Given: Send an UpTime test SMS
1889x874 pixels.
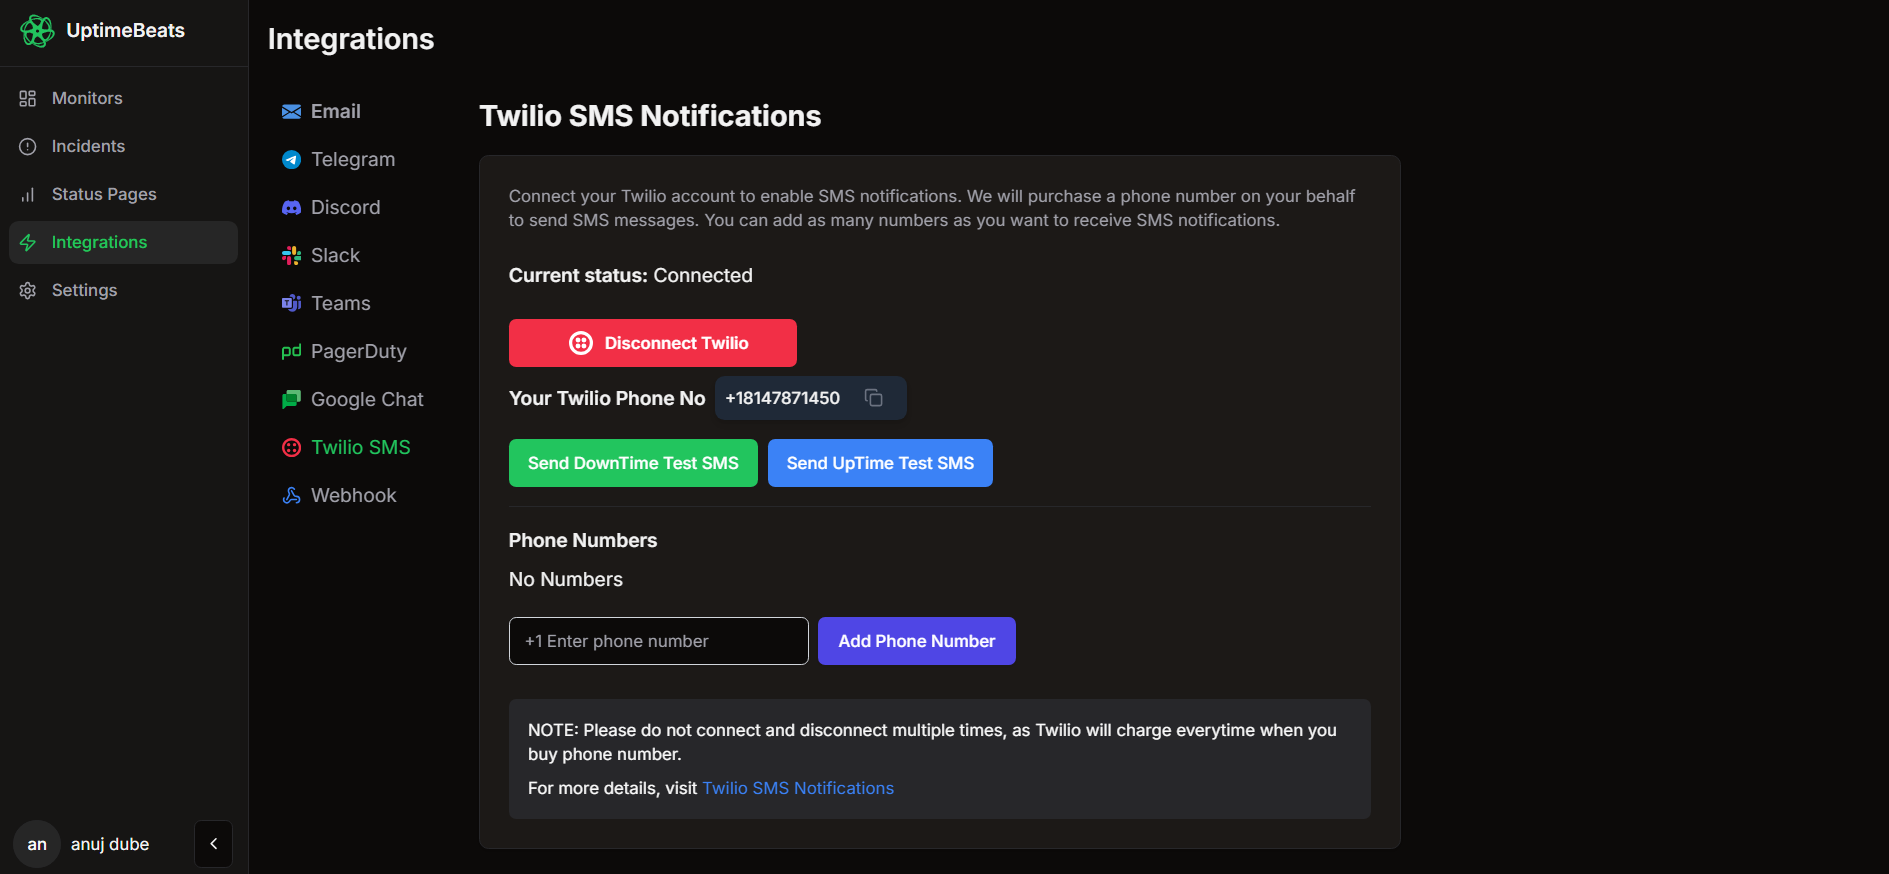Looking at the screenshot, I should coord(880,463).
